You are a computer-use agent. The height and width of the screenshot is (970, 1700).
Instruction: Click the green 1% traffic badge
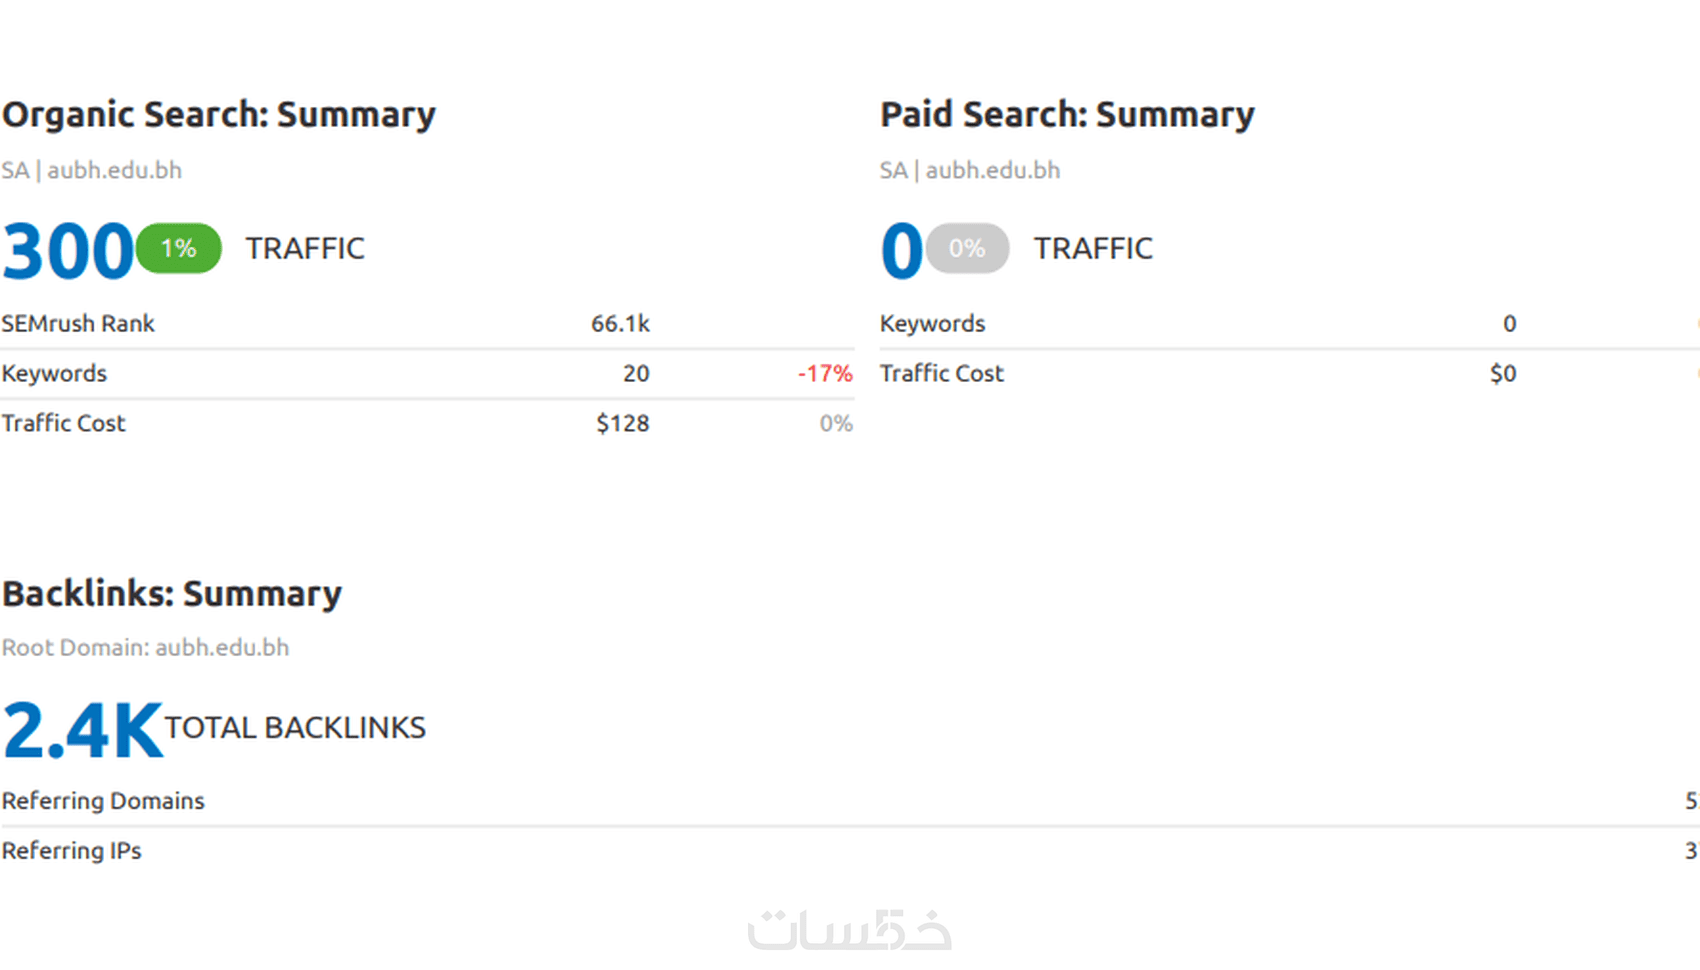click(x=179, y=248)
